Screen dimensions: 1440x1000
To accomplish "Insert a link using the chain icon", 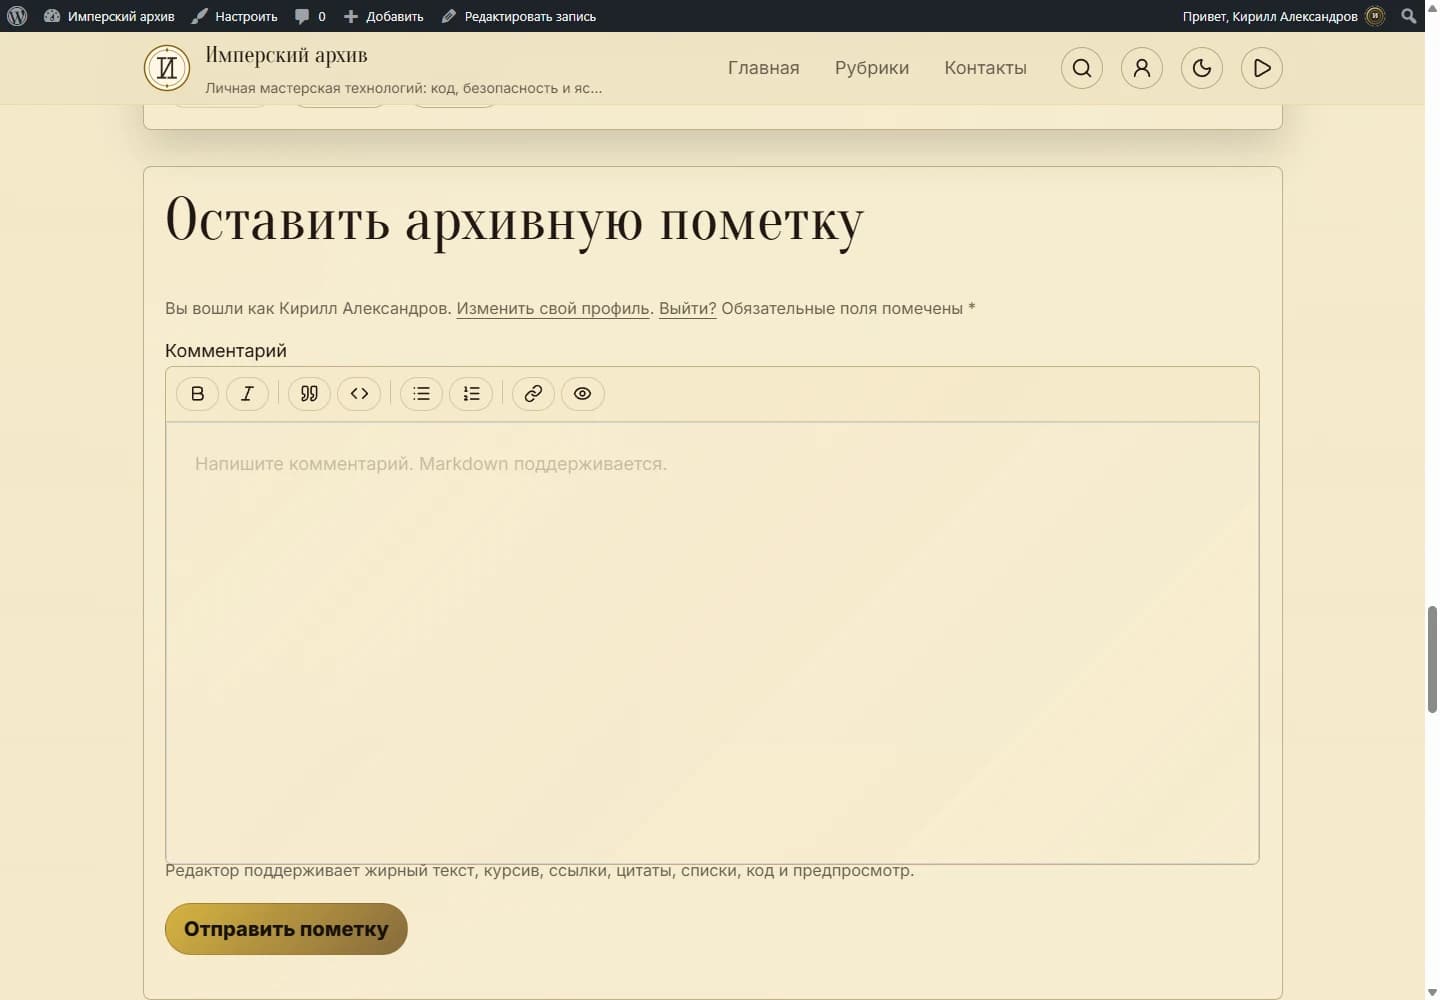I will pos(533,394).
